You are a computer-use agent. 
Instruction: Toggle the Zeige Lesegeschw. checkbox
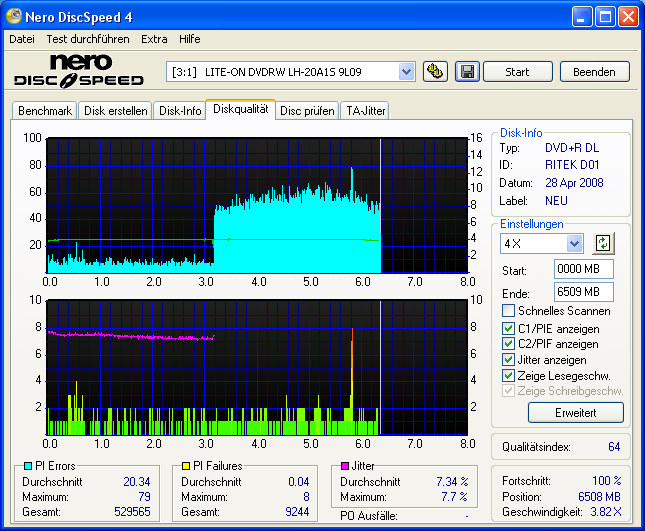click(509, 375)
